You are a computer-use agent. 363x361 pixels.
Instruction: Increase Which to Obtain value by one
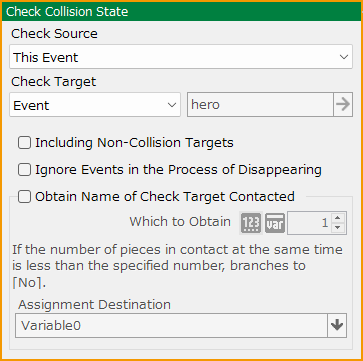click(x=338, y=218)
